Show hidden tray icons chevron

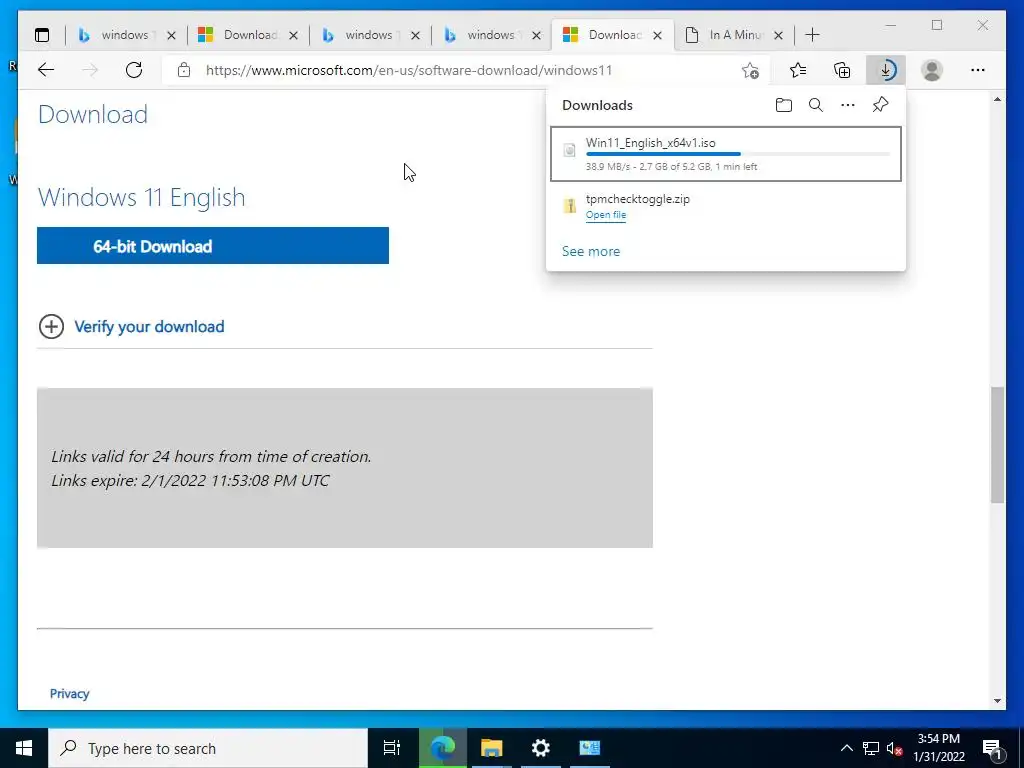[846, 748]
